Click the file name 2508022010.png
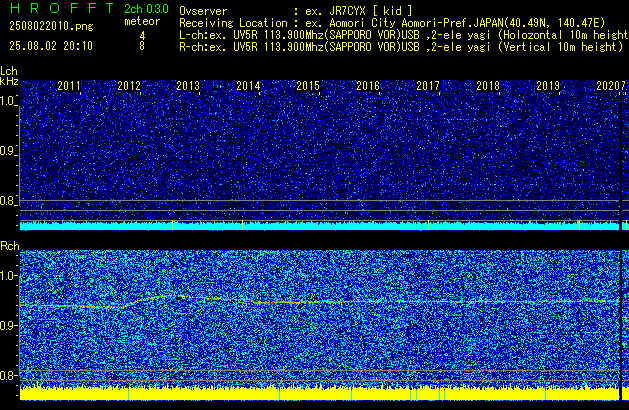Viewport: 629px width, 410px height. pos(51,26)
